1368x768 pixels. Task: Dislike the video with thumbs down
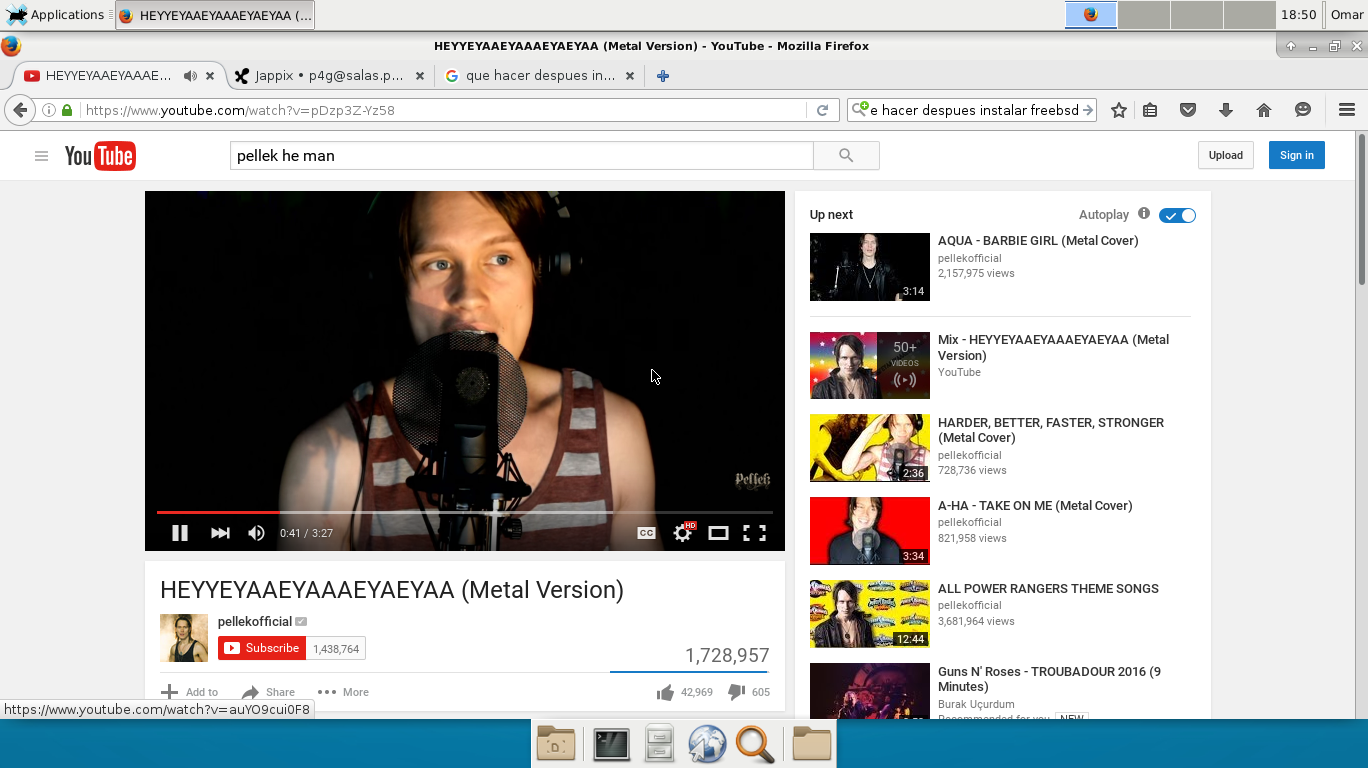click(x=736, y=692)
